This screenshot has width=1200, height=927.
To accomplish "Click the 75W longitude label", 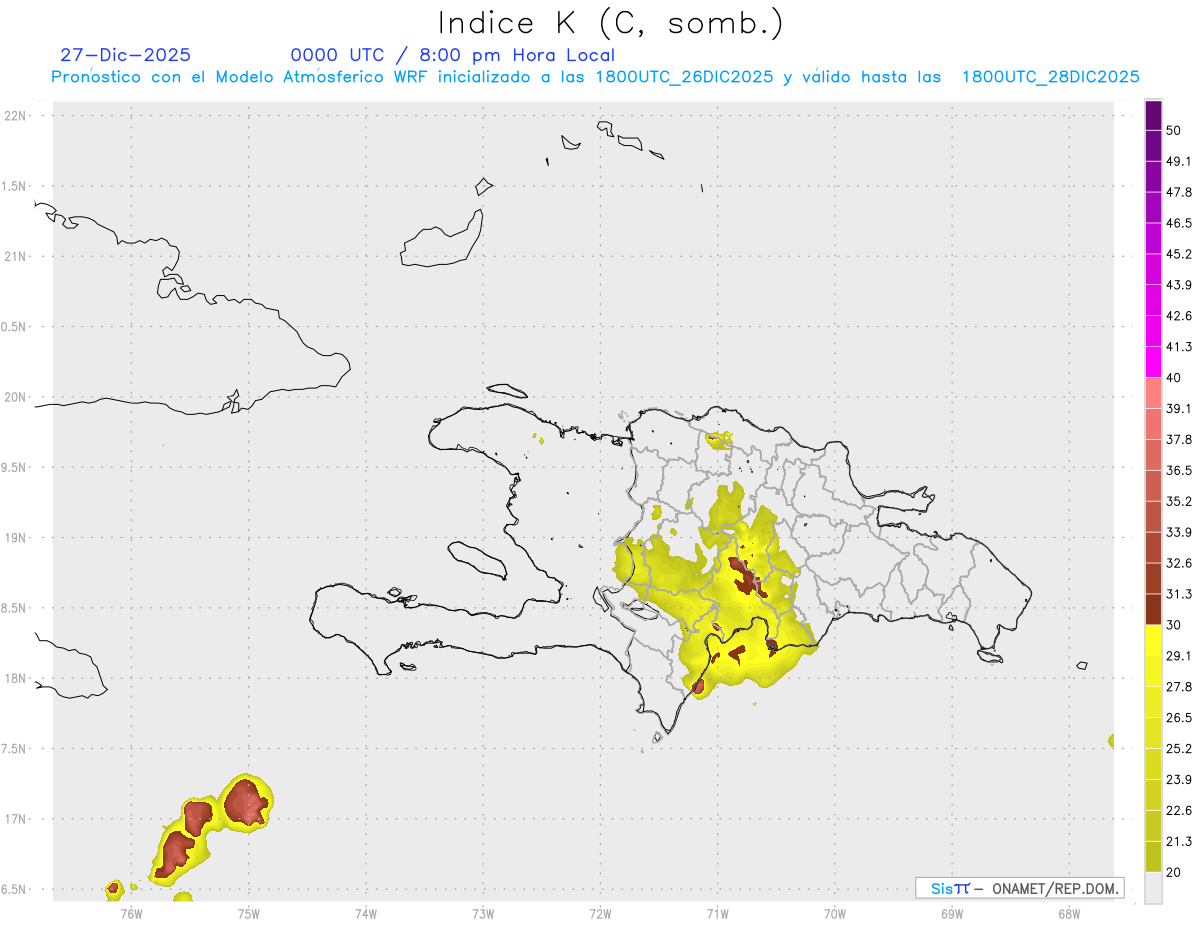I will (x=249, y=913).
